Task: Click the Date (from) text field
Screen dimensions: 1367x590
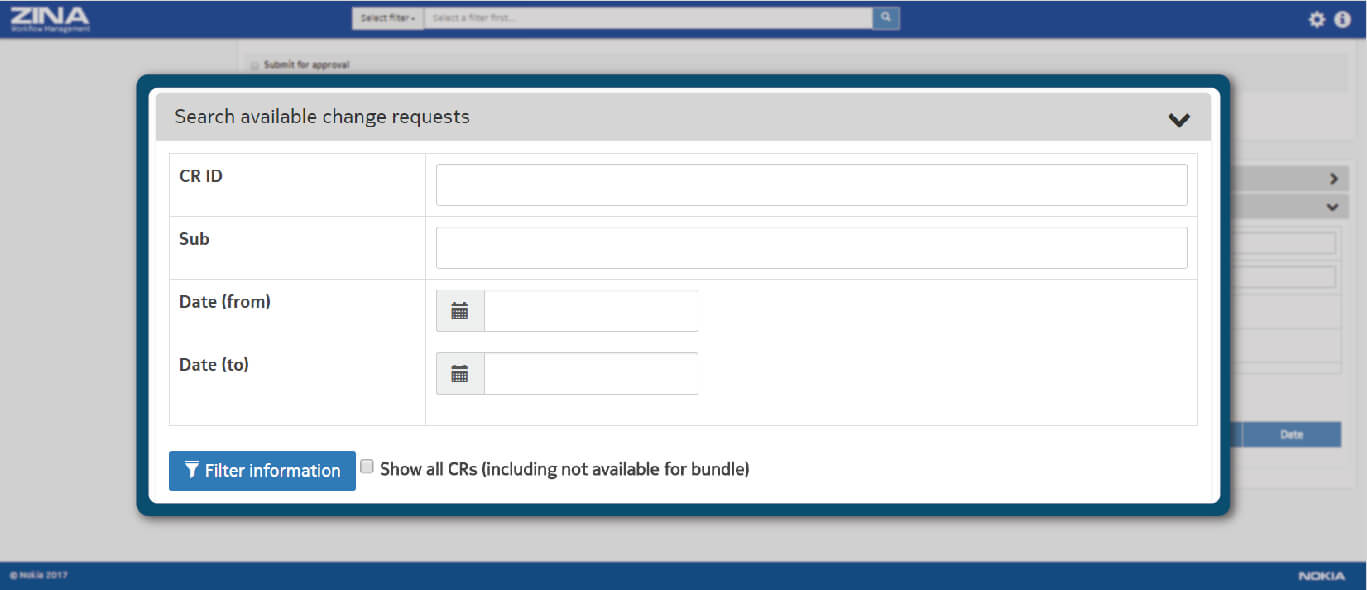Action: pyautogui.click(x=591, y=311)
